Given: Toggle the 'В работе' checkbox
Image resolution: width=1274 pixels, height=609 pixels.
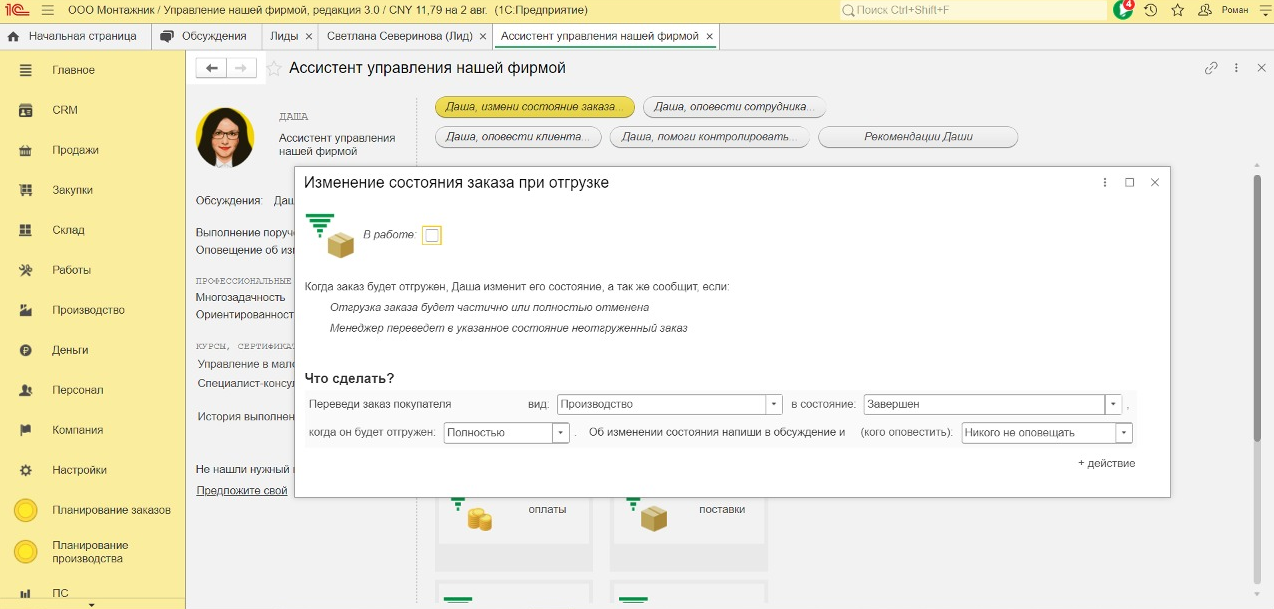Looking at the screenshot, I should pyautogui.click(x=432, y=235).
